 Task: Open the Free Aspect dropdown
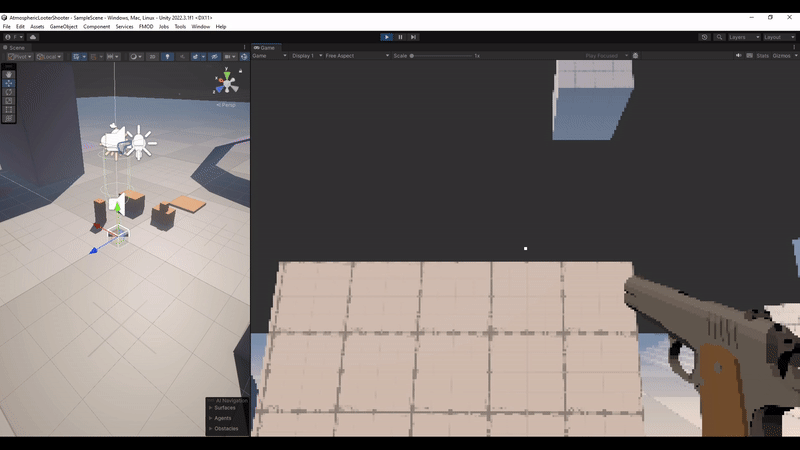(342, 56)
